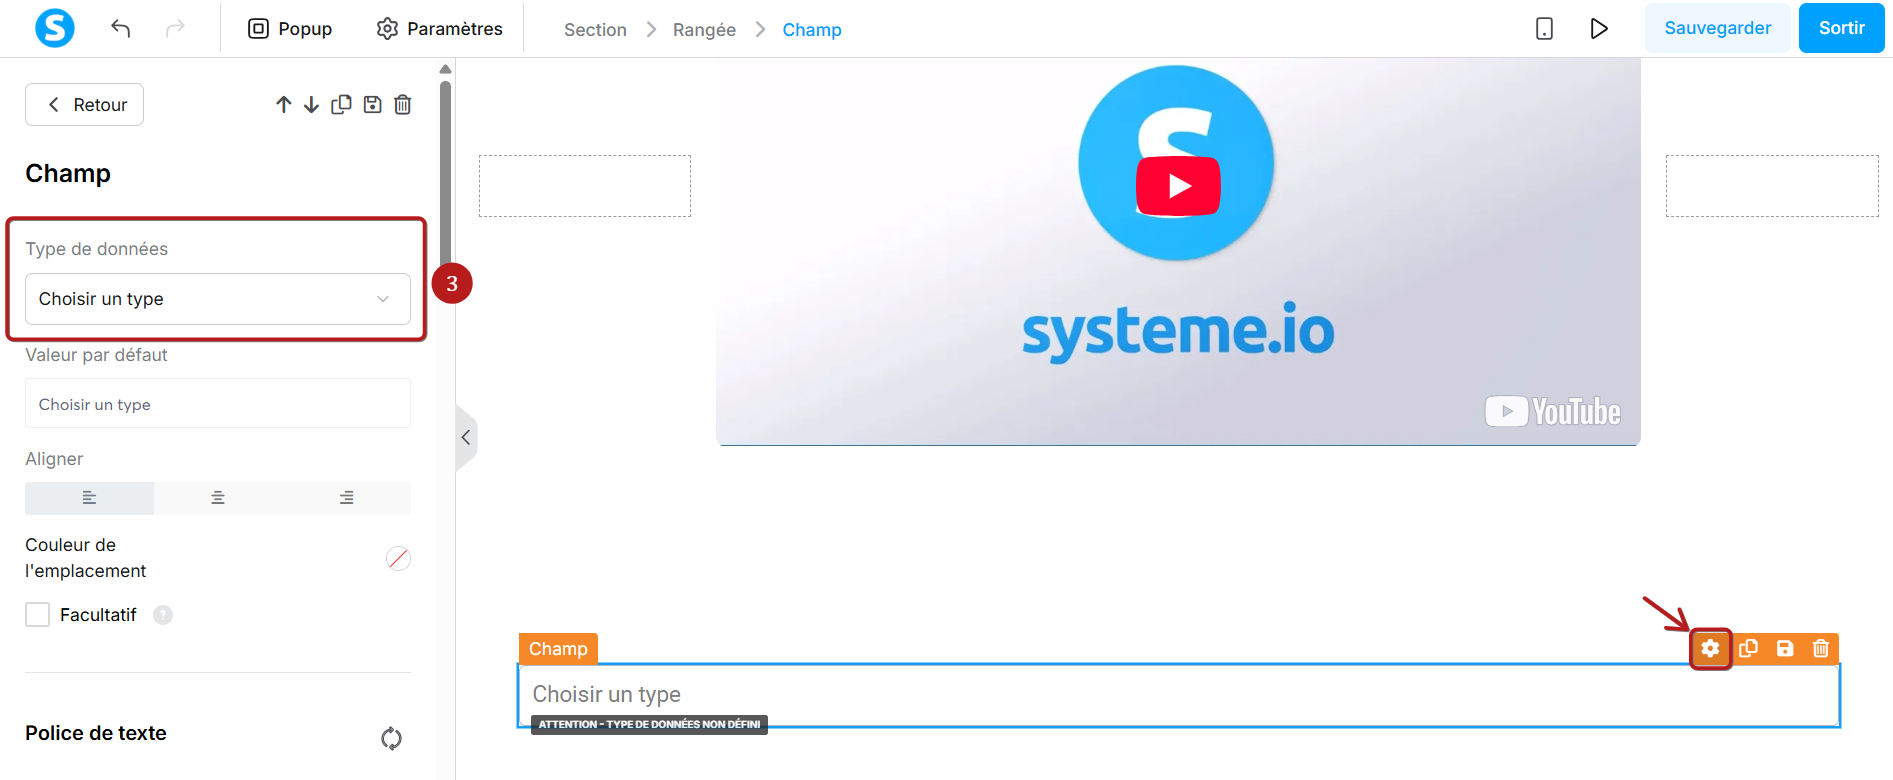Image resolution: width=1893 pixels, height=780 pixels.
Task: Click the undo arrow icon
Action: (x=121, y=28)
